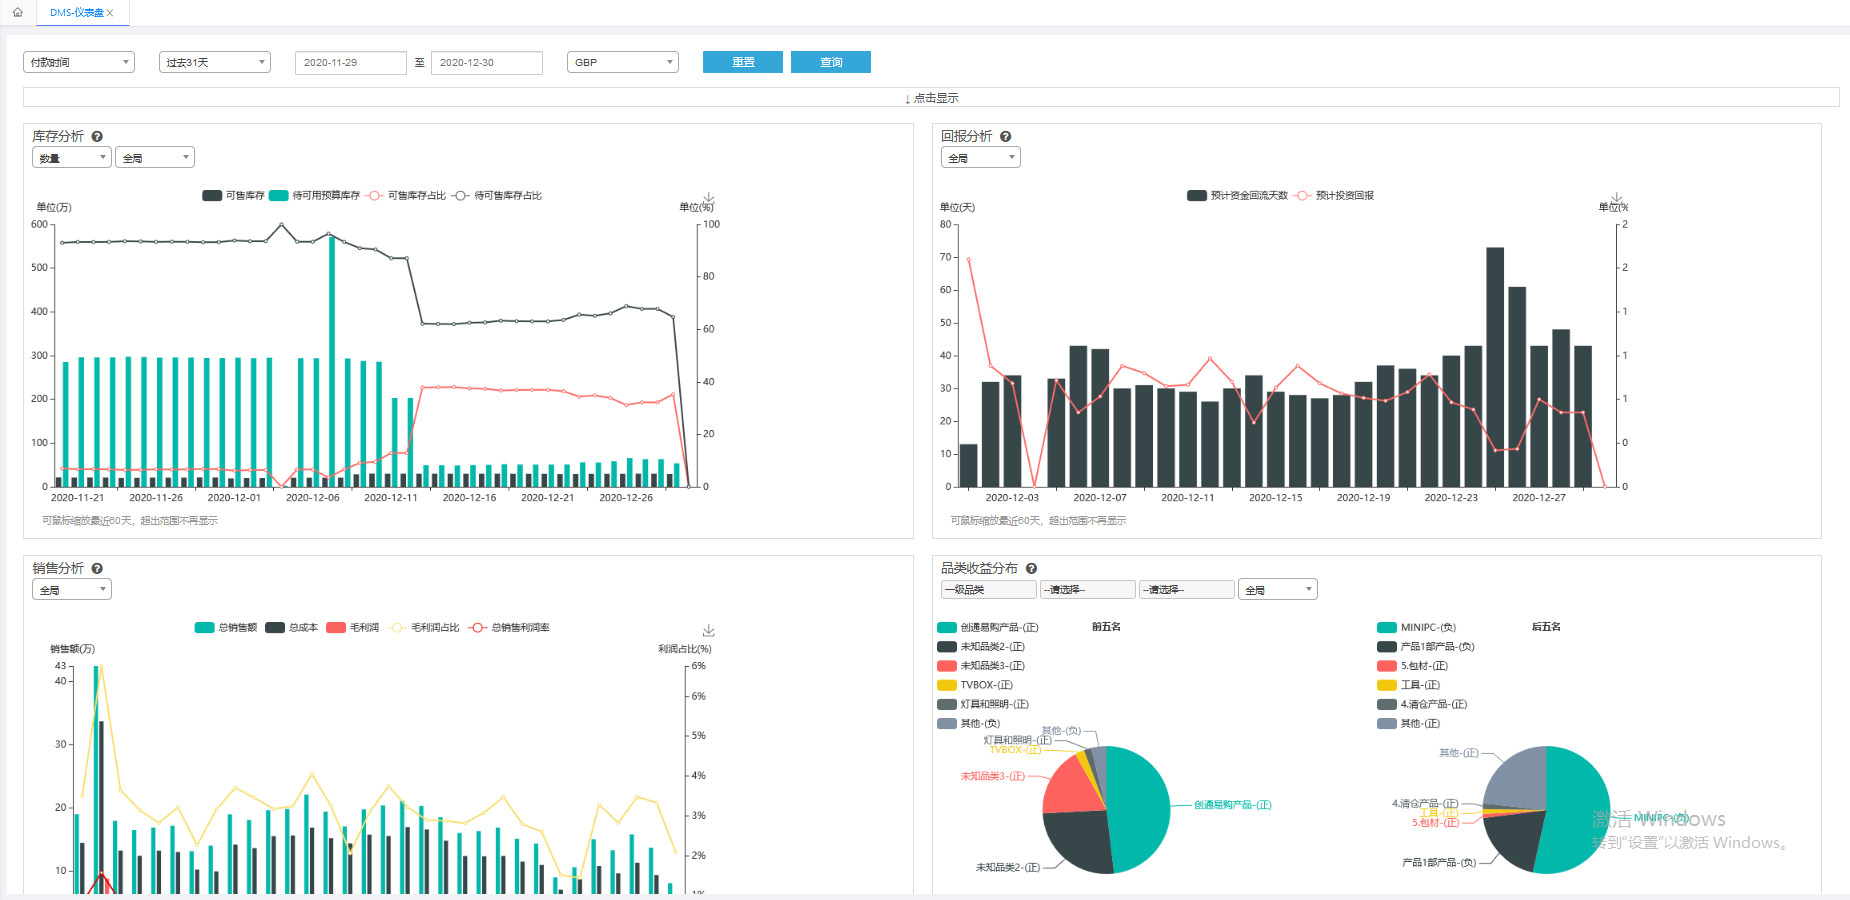The height and width of the screenshot is (900, 1850).
Task: Download the 回报分析 chart image
Action: [1616, 198]
